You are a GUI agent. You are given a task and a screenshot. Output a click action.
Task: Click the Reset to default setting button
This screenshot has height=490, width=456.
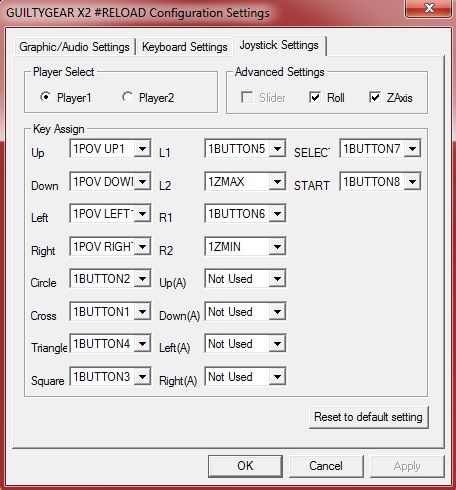369,417
